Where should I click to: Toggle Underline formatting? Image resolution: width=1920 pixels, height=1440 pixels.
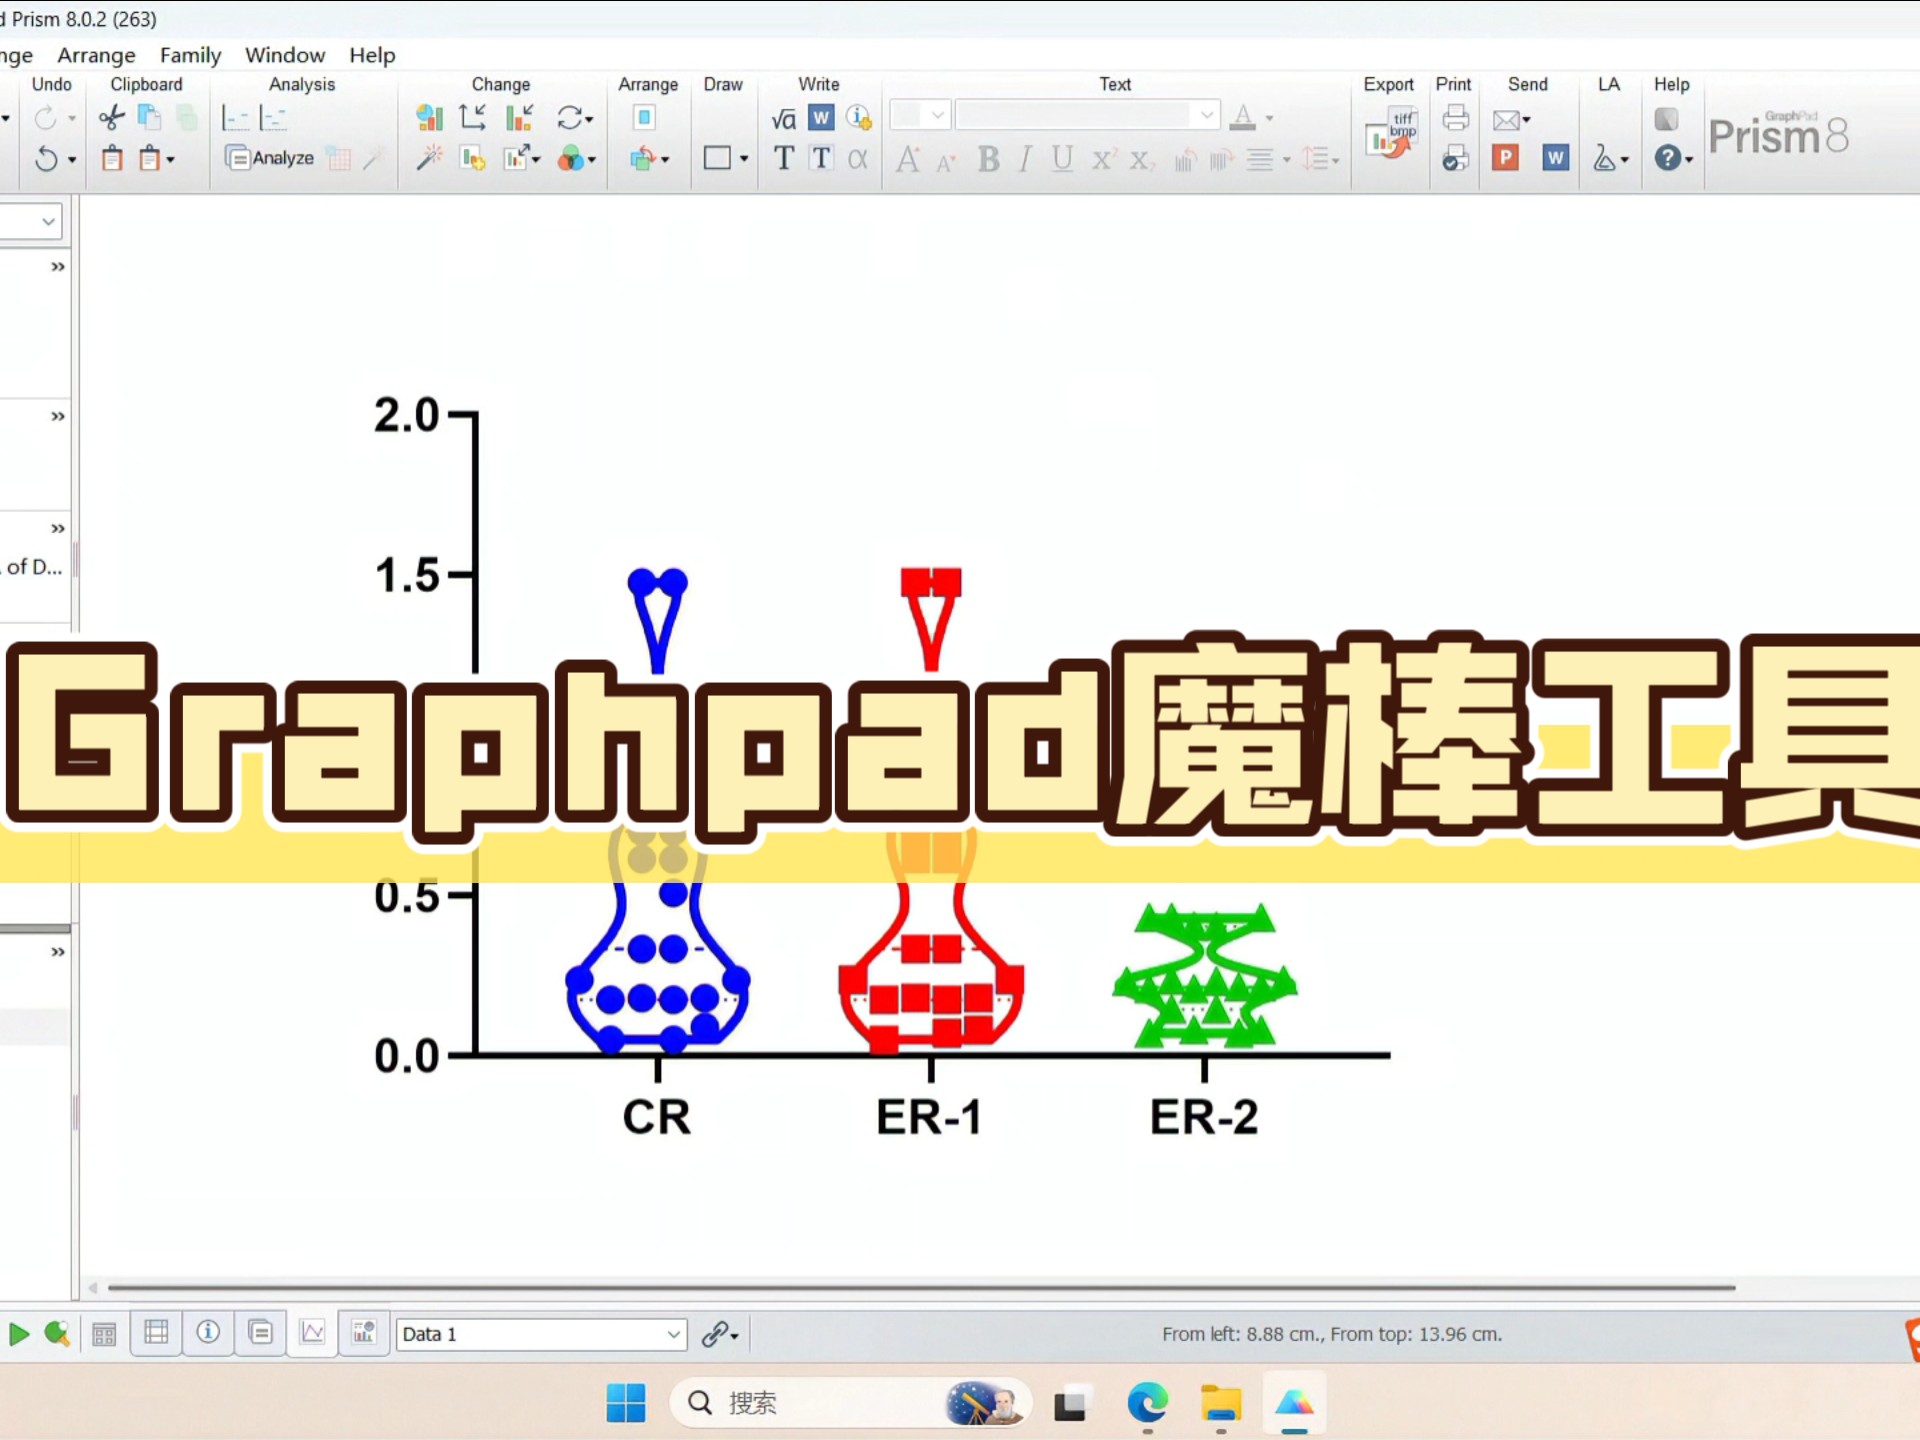point(1062,159)
